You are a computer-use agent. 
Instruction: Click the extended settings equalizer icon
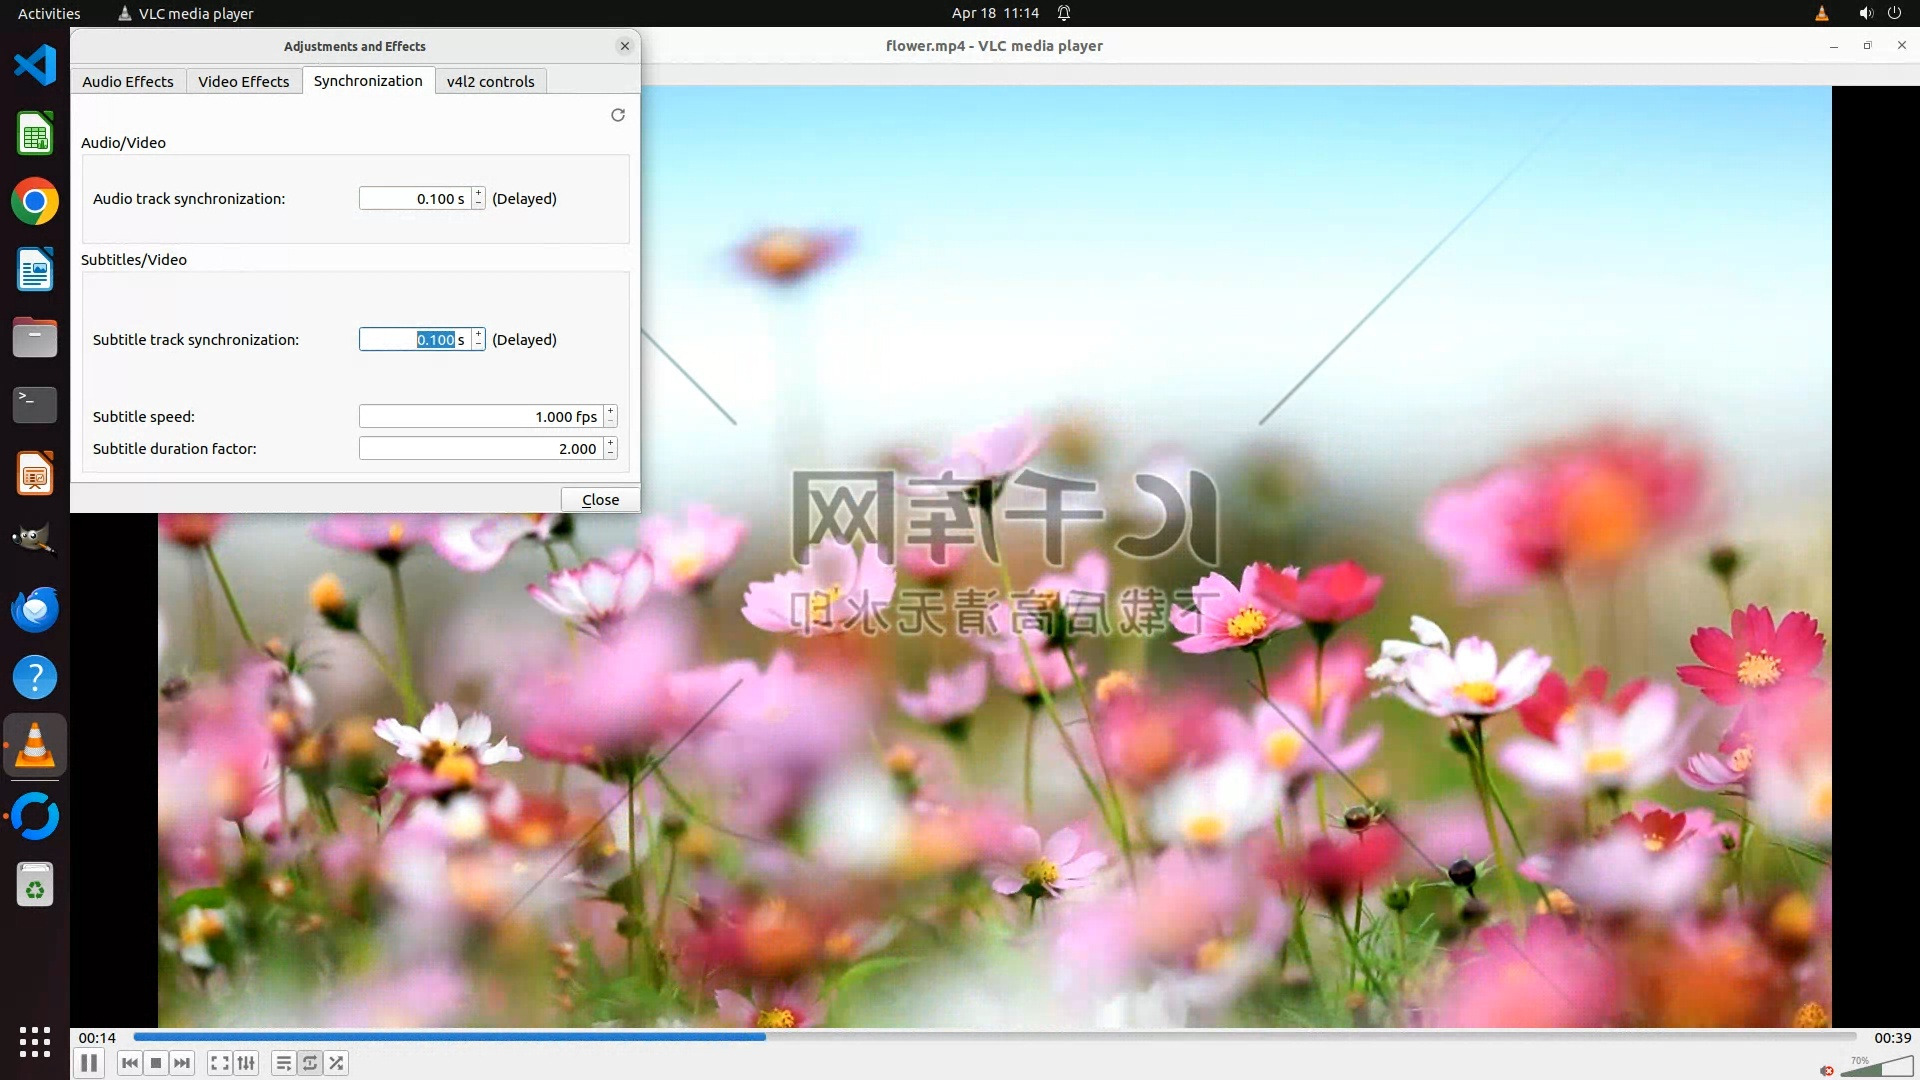[x=246, y=1063]
